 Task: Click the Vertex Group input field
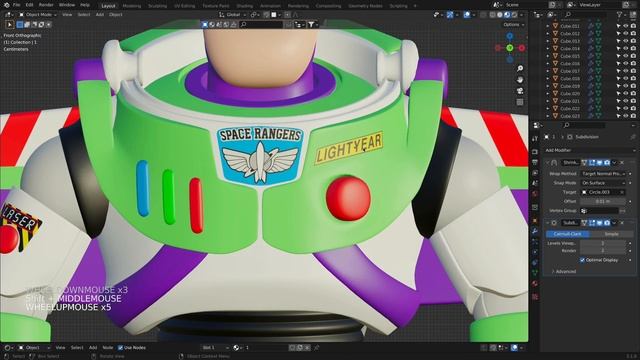(600, 211)
